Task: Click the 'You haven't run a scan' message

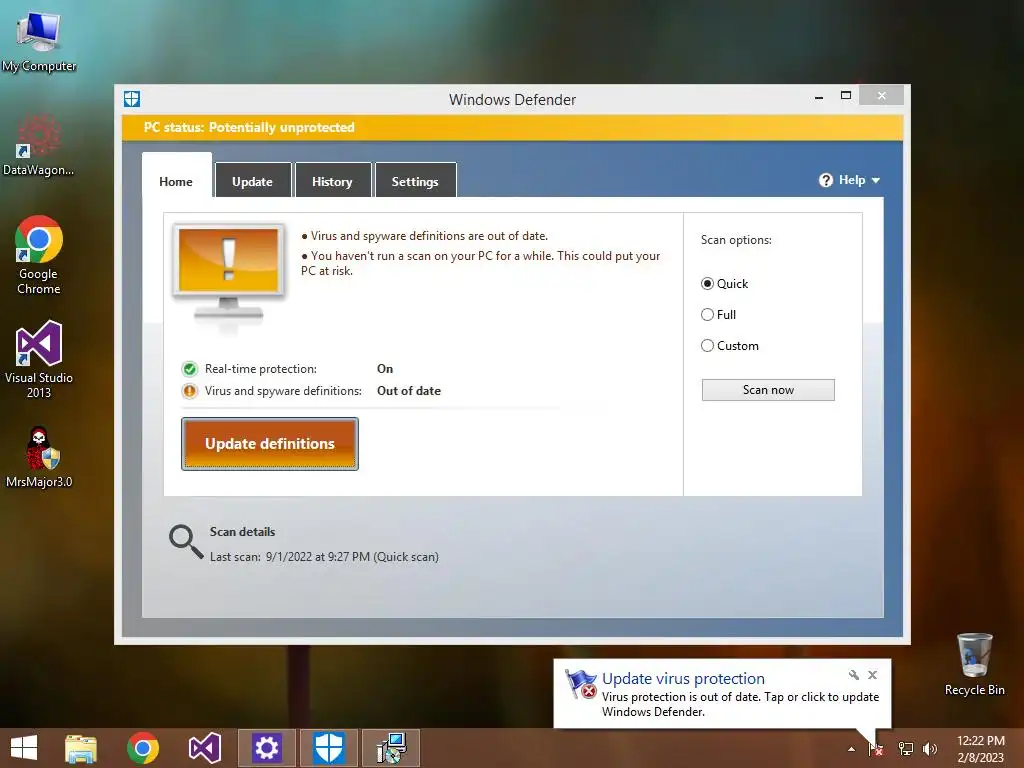Action: click(481, 263)
